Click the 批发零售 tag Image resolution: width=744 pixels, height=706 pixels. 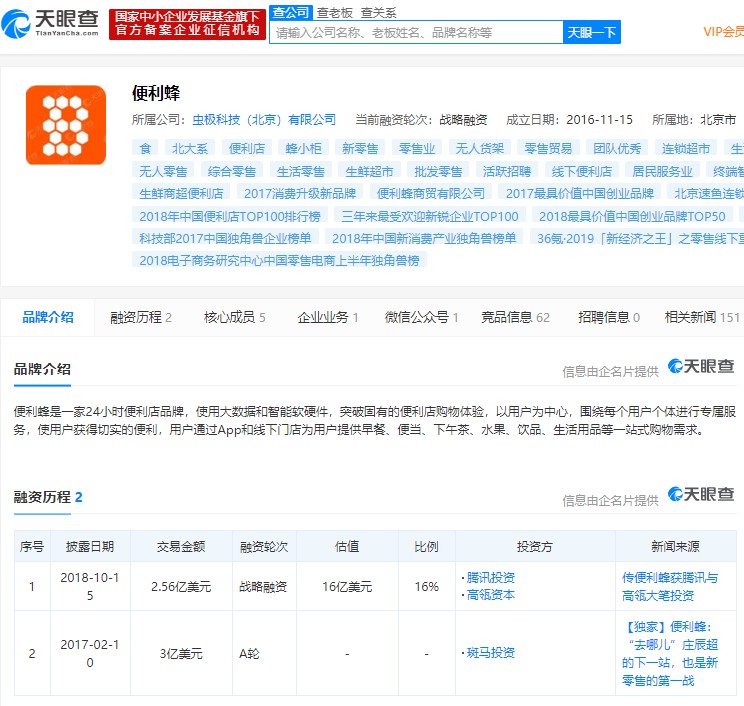[x=438, y=171]
